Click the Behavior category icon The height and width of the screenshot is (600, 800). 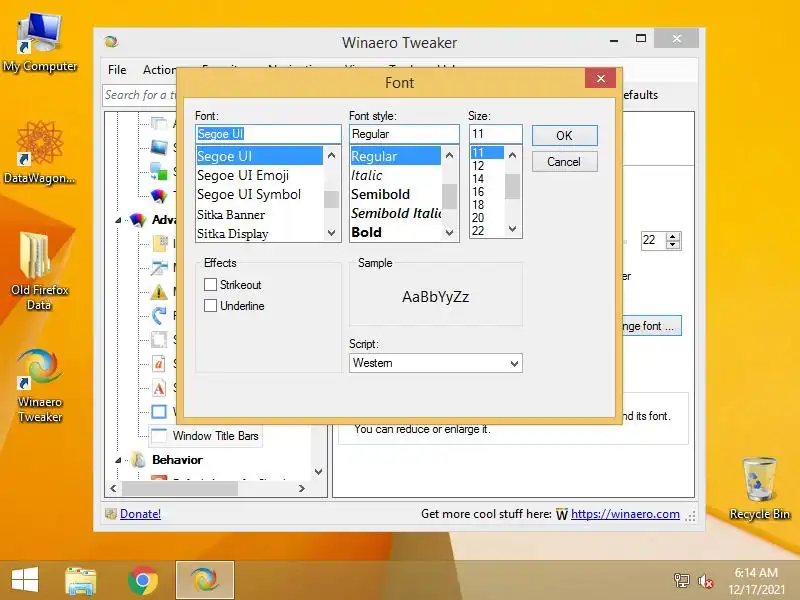(138, 460)
